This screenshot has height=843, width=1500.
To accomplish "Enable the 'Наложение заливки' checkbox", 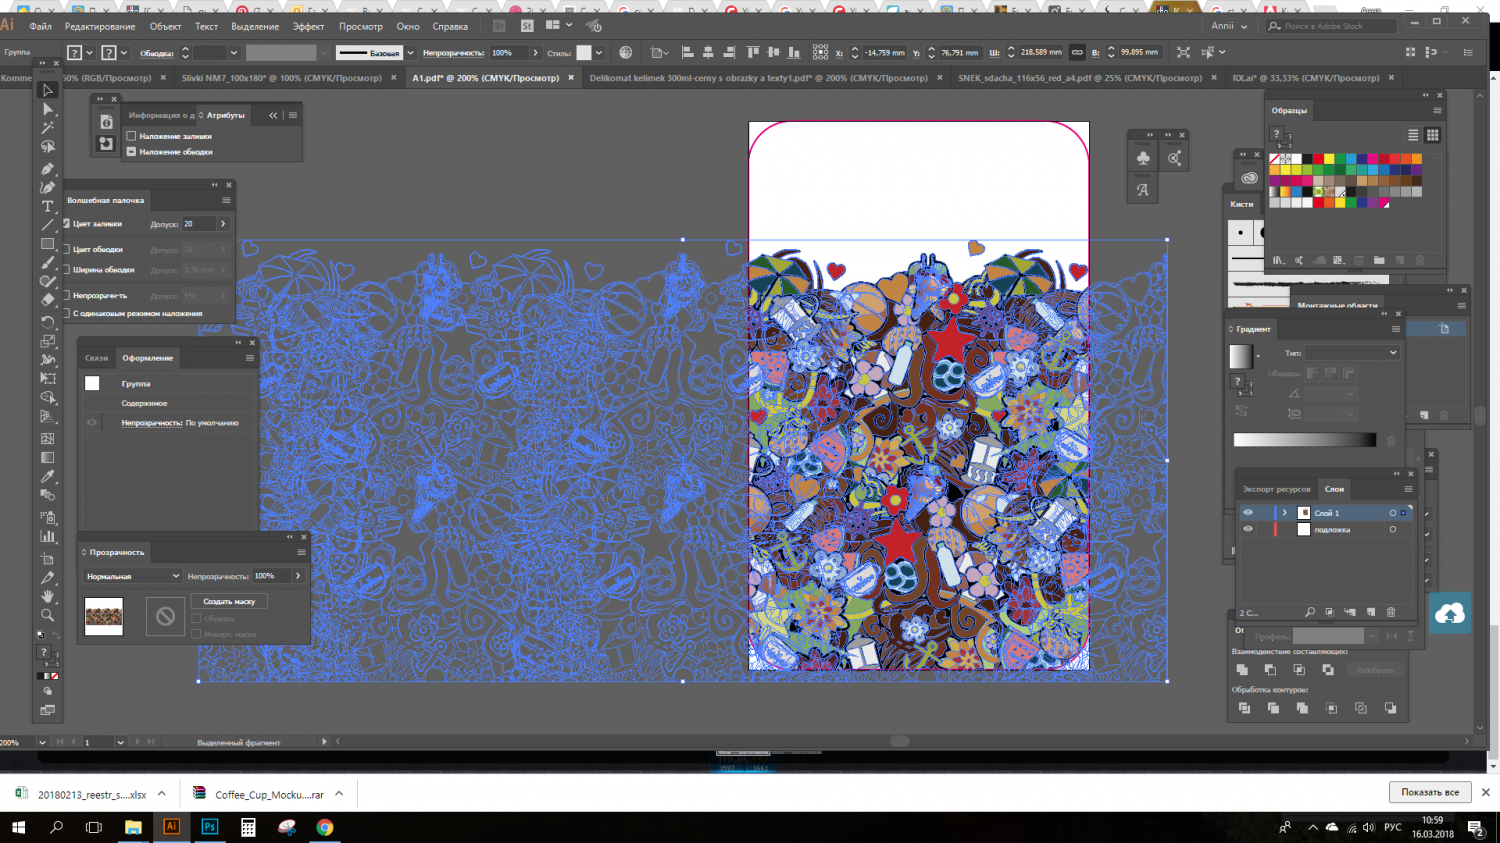I will [131, 136].
